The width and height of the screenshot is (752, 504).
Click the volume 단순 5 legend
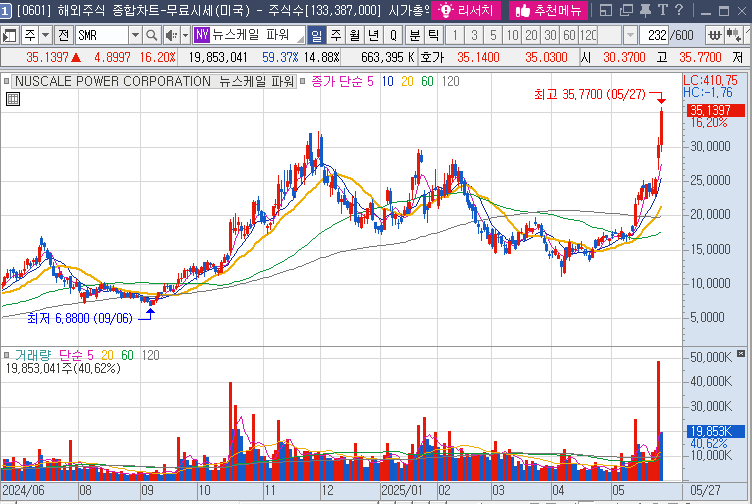[x=76, y=355]
